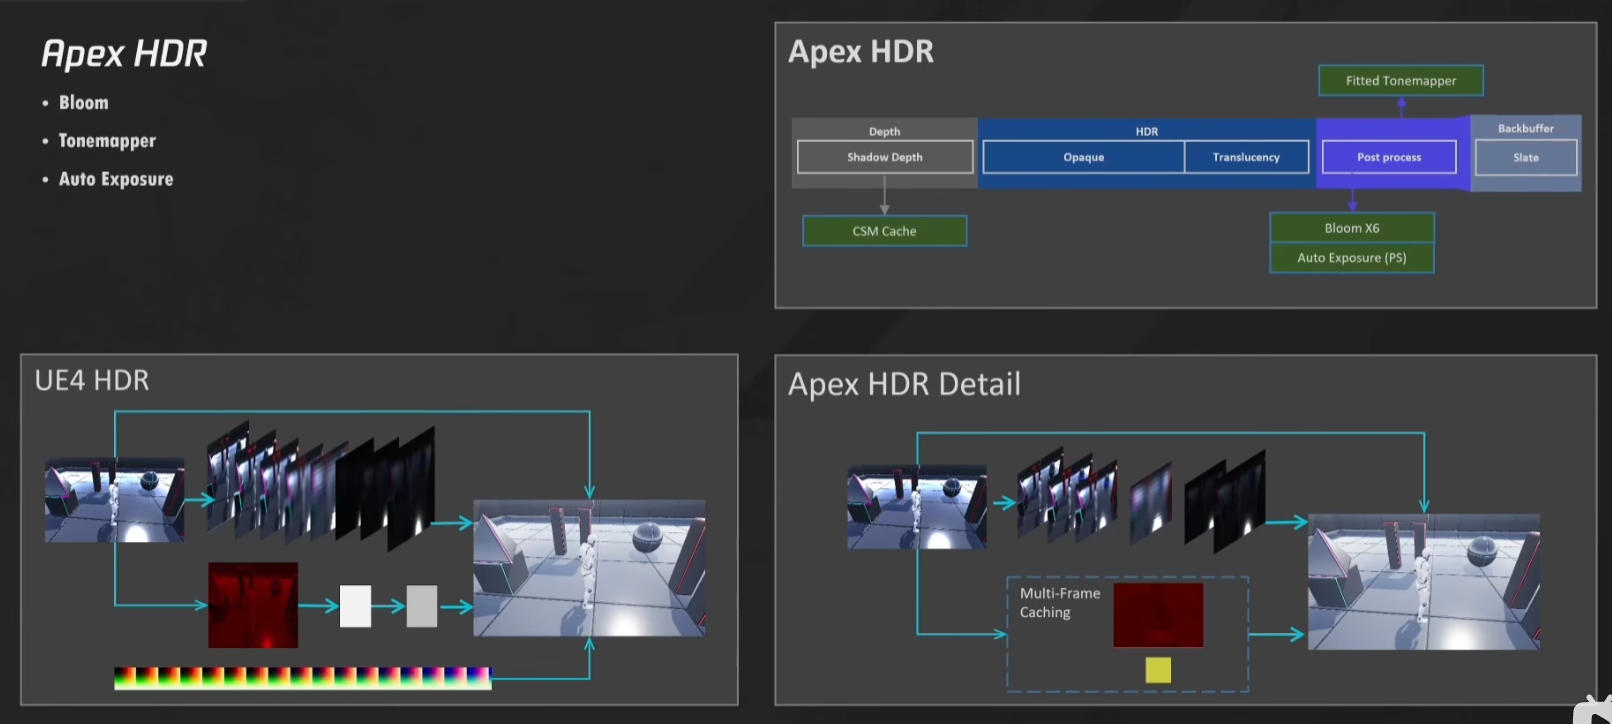Click the gray square in UE4 HDR diagram
Screen dimensions: 1612x724
click(422, 606)
